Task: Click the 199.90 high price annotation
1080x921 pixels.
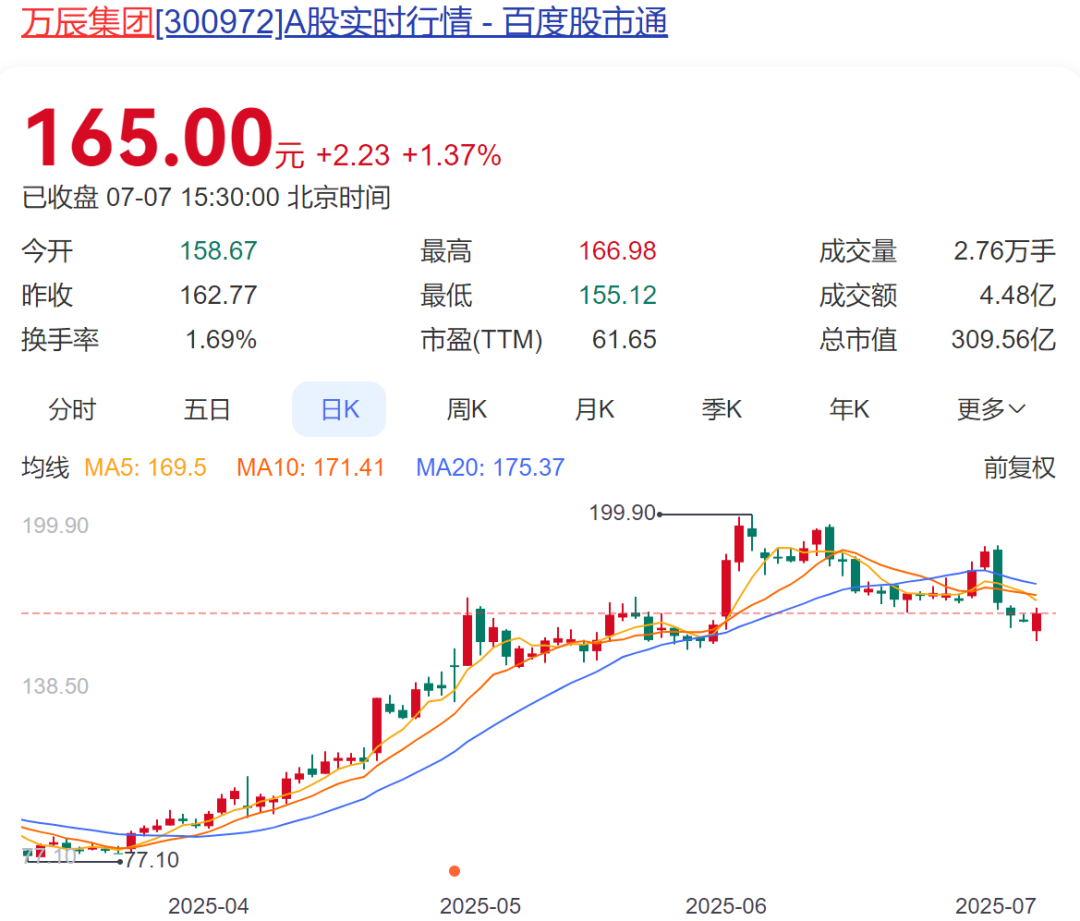Action: click(622, 513)
